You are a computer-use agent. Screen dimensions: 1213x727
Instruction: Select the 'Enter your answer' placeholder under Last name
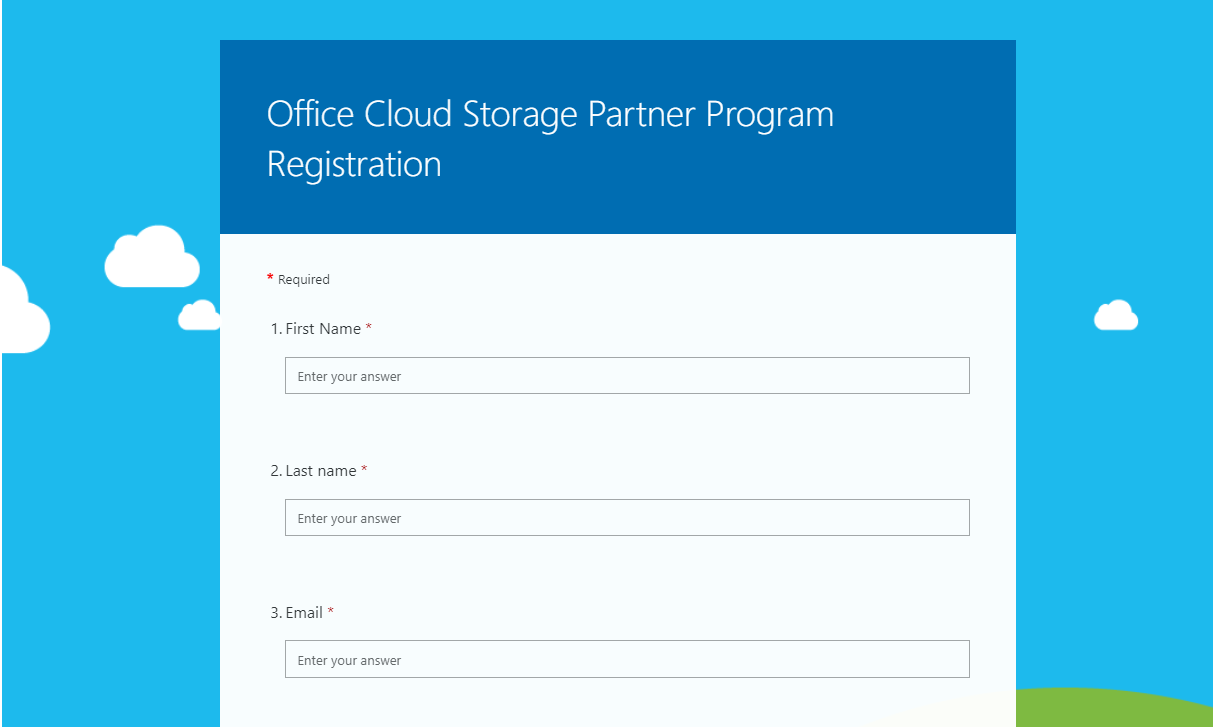click(x=350, y=518)
